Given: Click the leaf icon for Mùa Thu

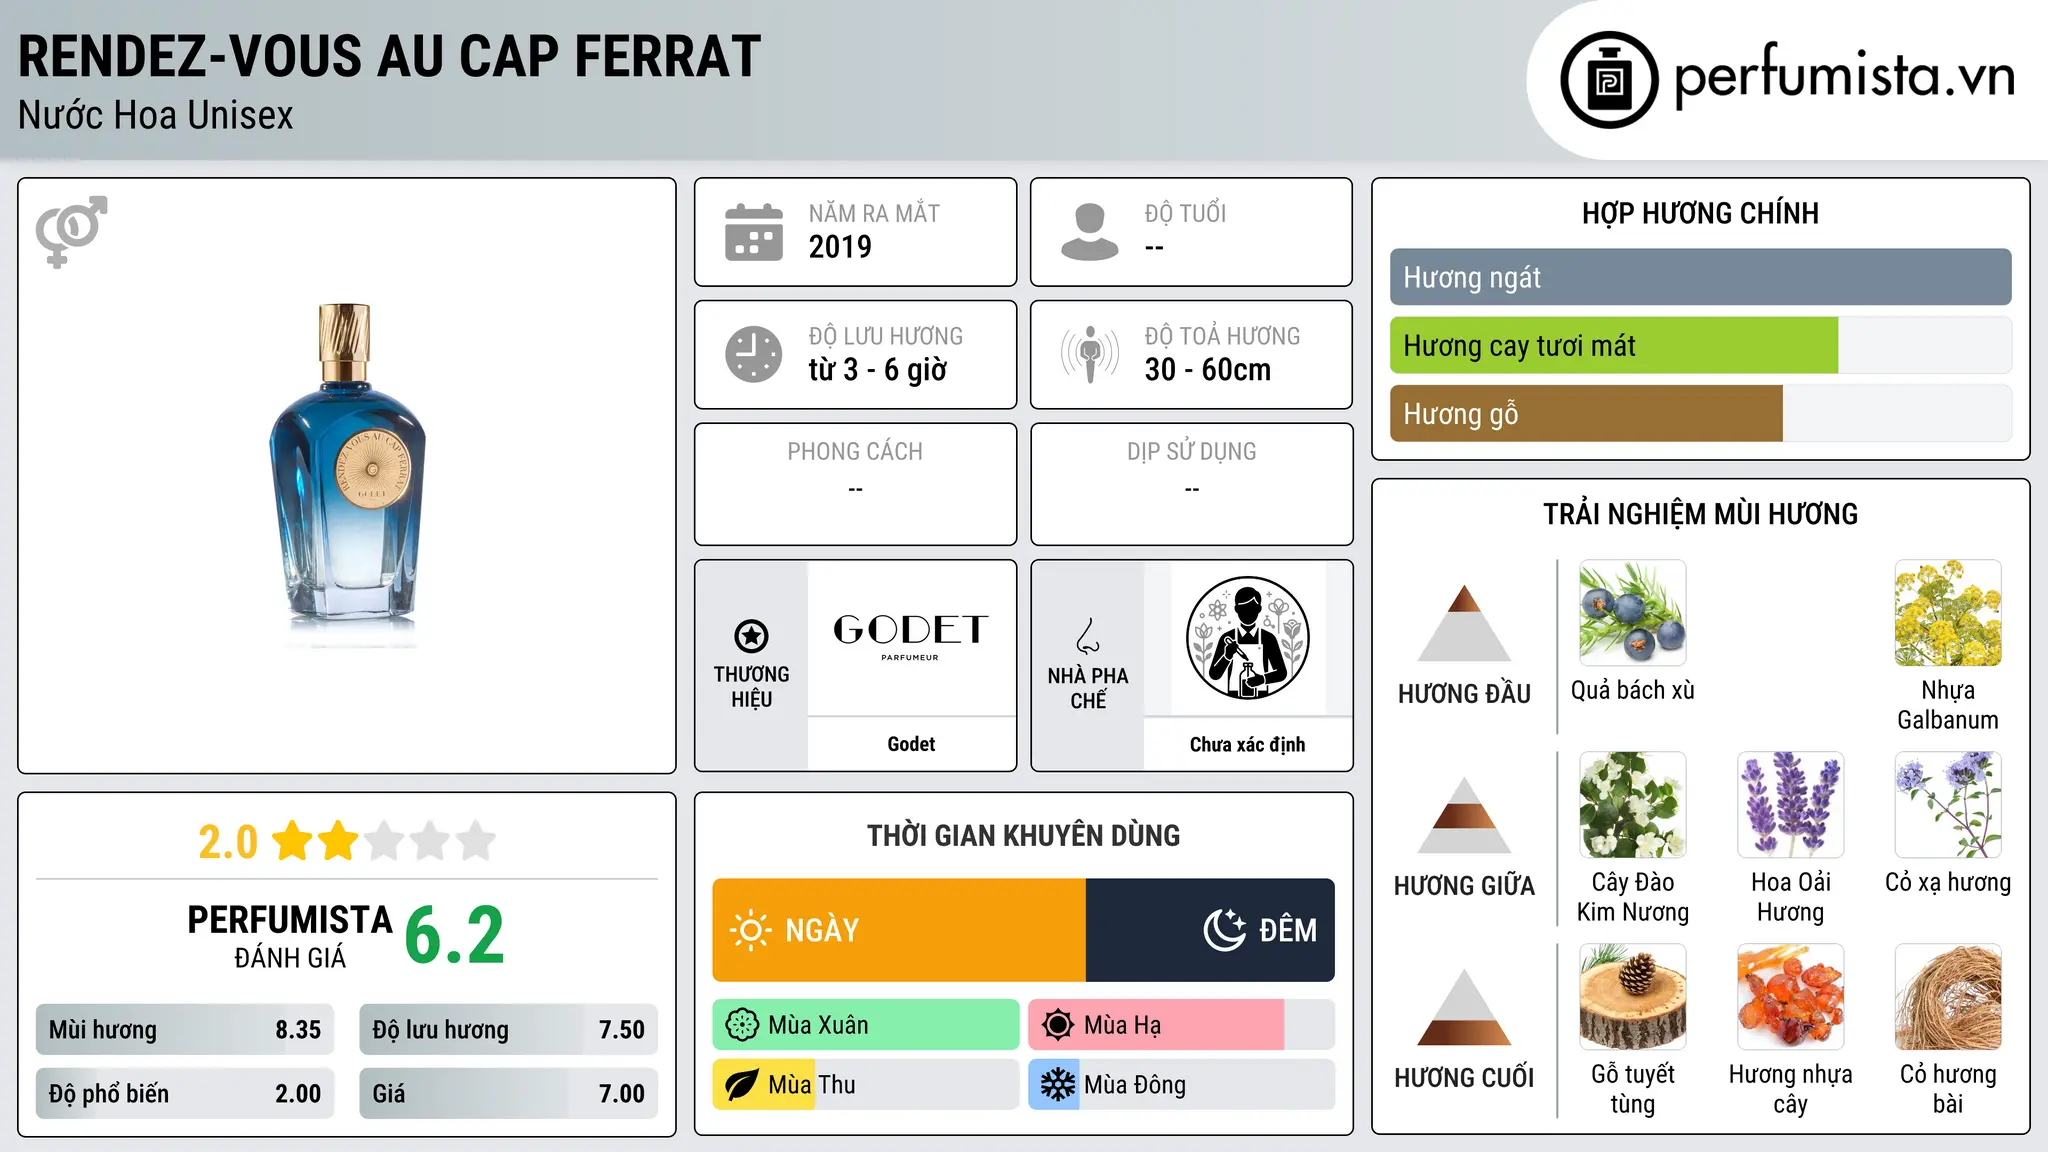Looking at the screenshot, I should pyautogui.click(x=742, y=1085).
